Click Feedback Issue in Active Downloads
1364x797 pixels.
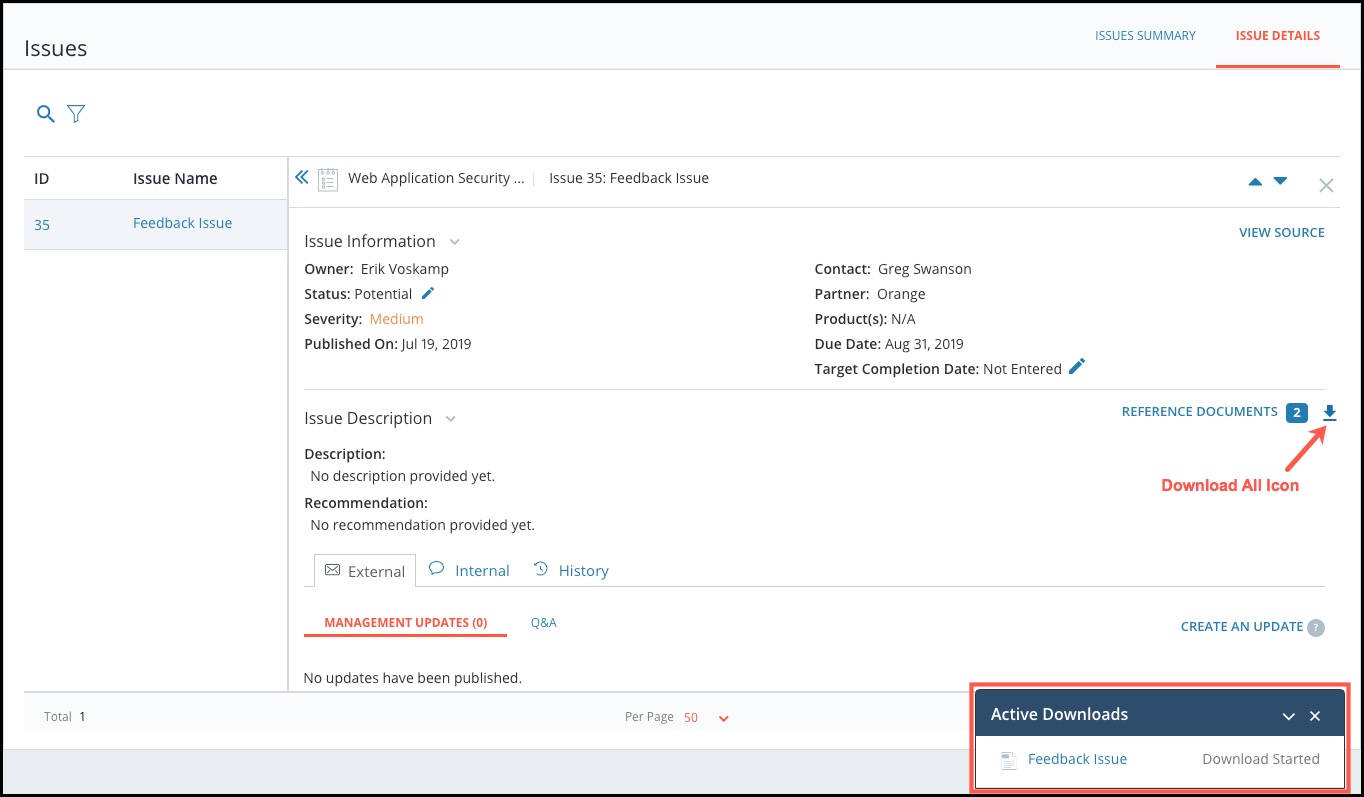pyautogui.click(x=1077, y=759)
